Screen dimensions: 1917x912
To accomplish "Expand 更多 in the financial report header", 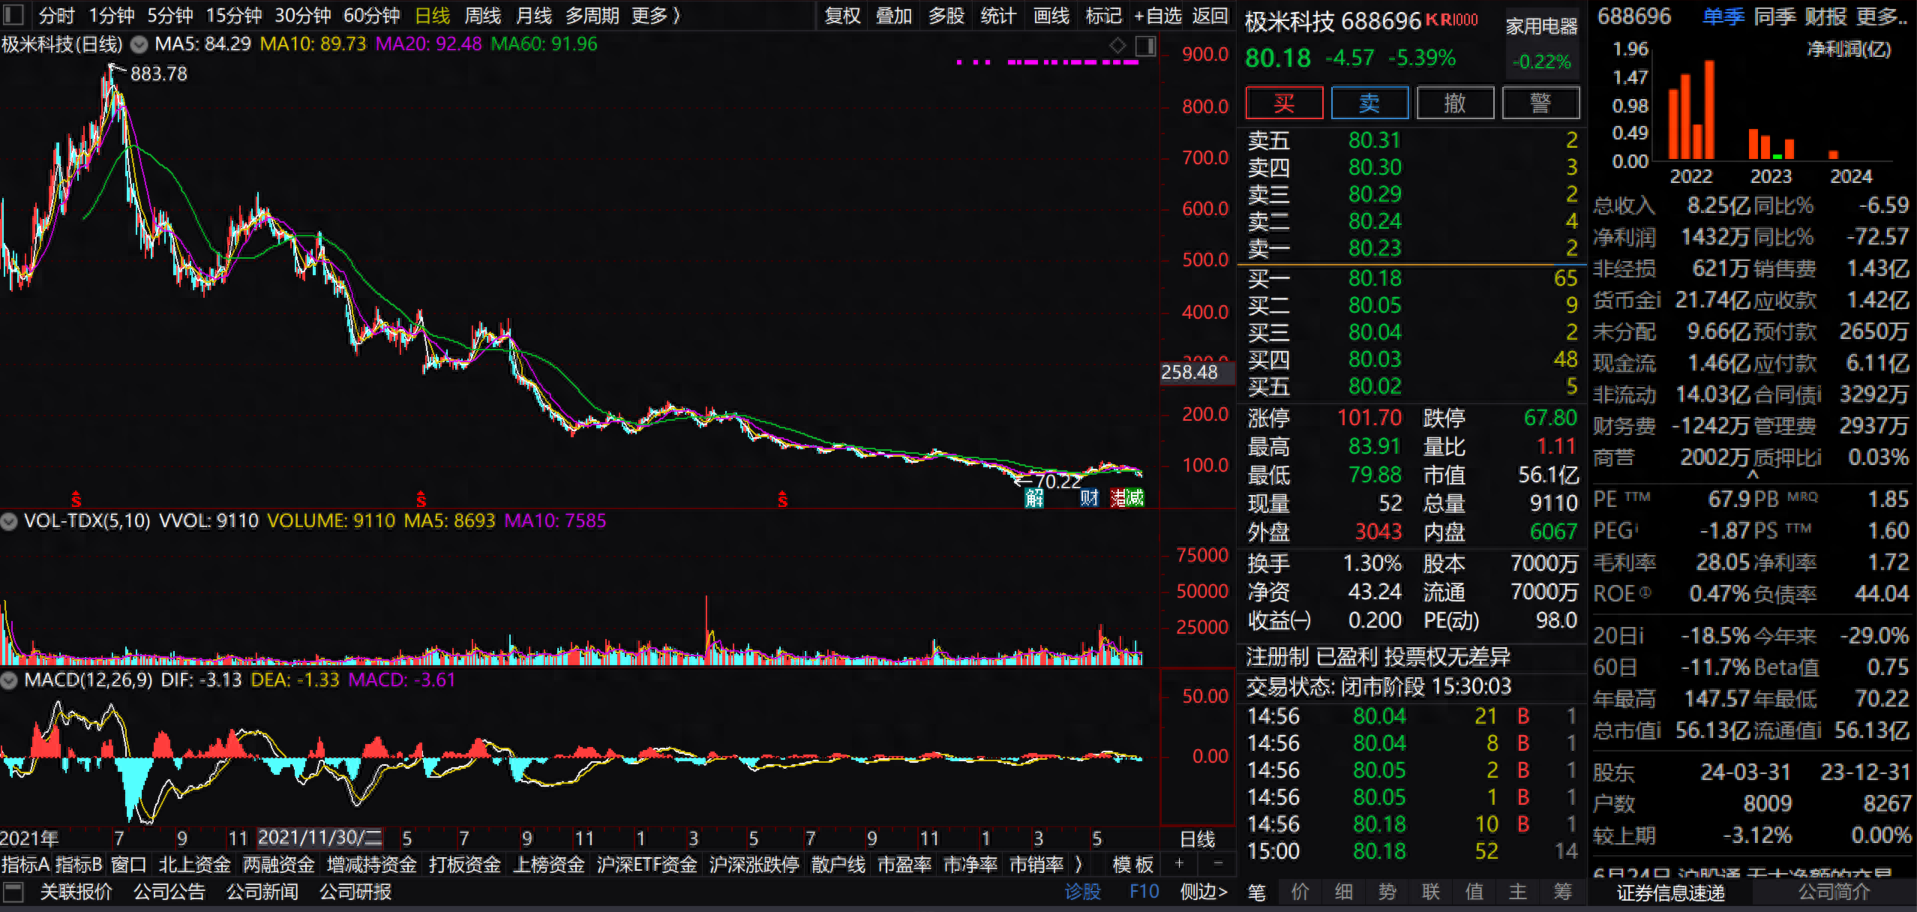I will click(1882, 17).
